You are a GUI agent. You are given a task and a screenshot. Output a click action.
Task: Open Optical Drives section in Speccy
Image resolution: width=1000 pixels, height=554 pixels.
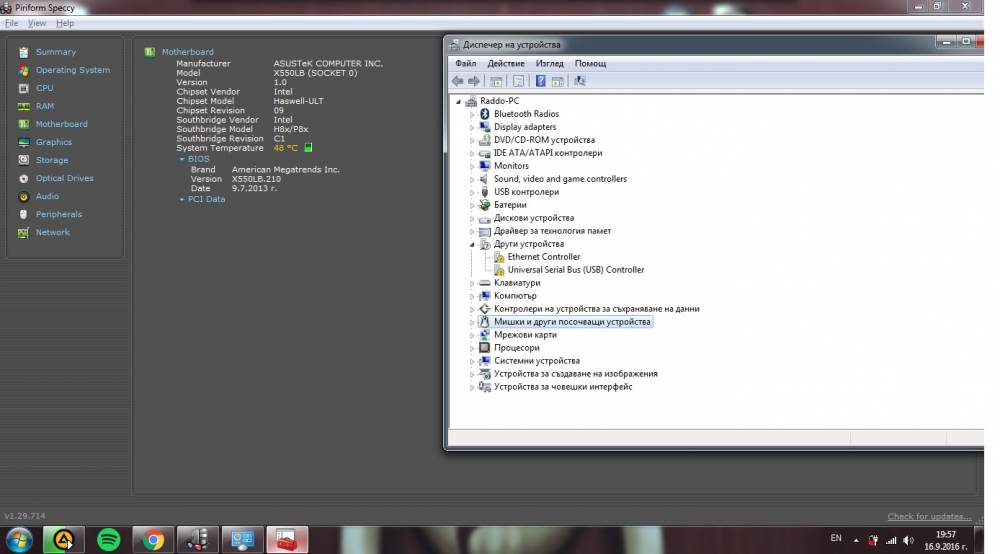[x=64, y=179]
